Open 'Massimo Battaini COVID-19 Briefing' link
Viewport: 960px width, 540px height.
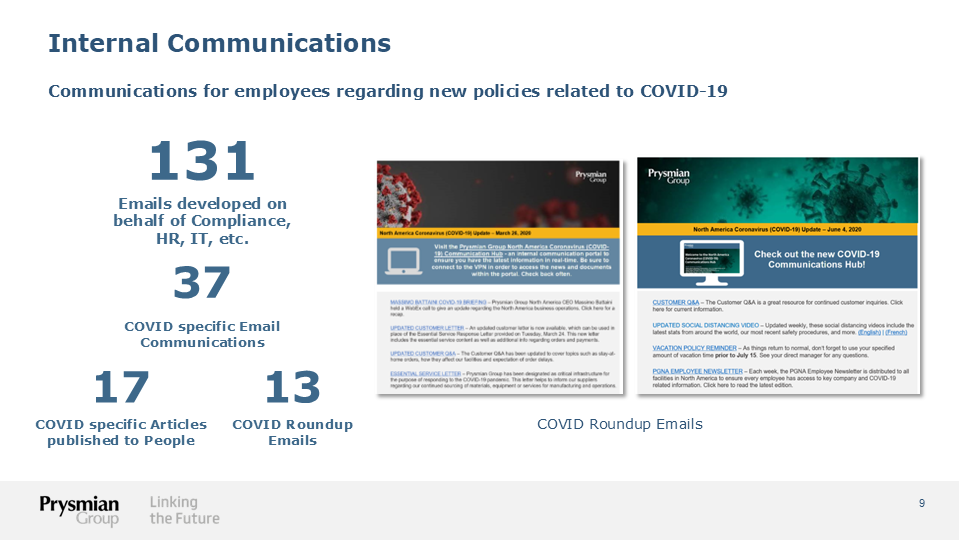pos(438,302)
